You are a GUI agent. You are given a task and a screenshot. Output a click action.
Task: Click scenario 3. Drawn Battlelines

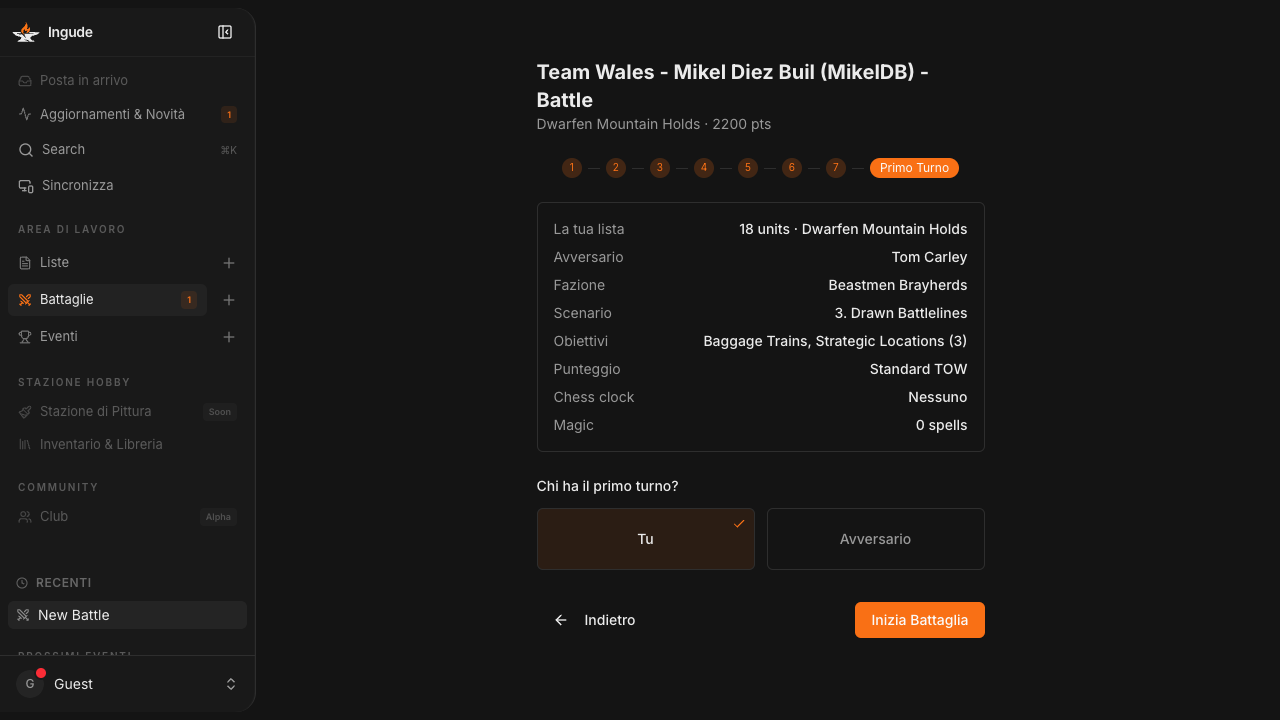point(901,313)
